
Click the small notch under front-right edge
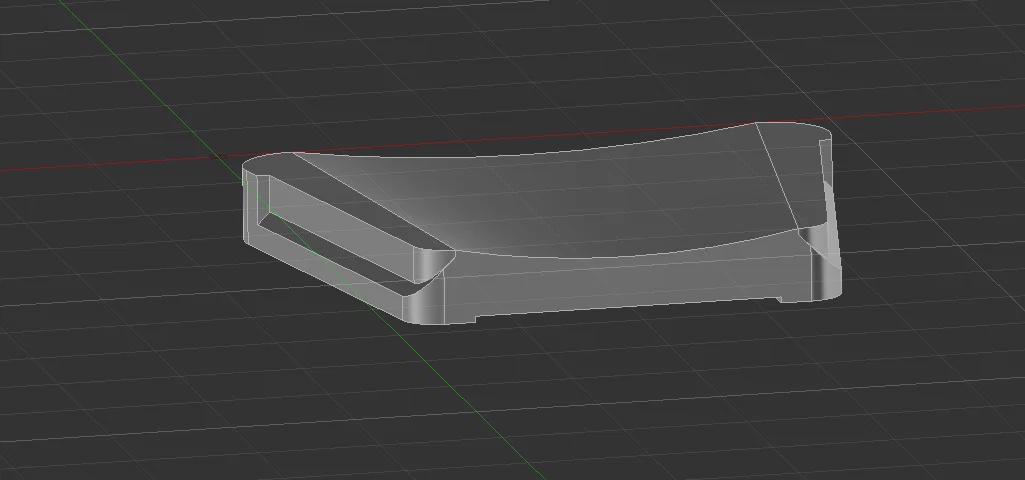783,300
